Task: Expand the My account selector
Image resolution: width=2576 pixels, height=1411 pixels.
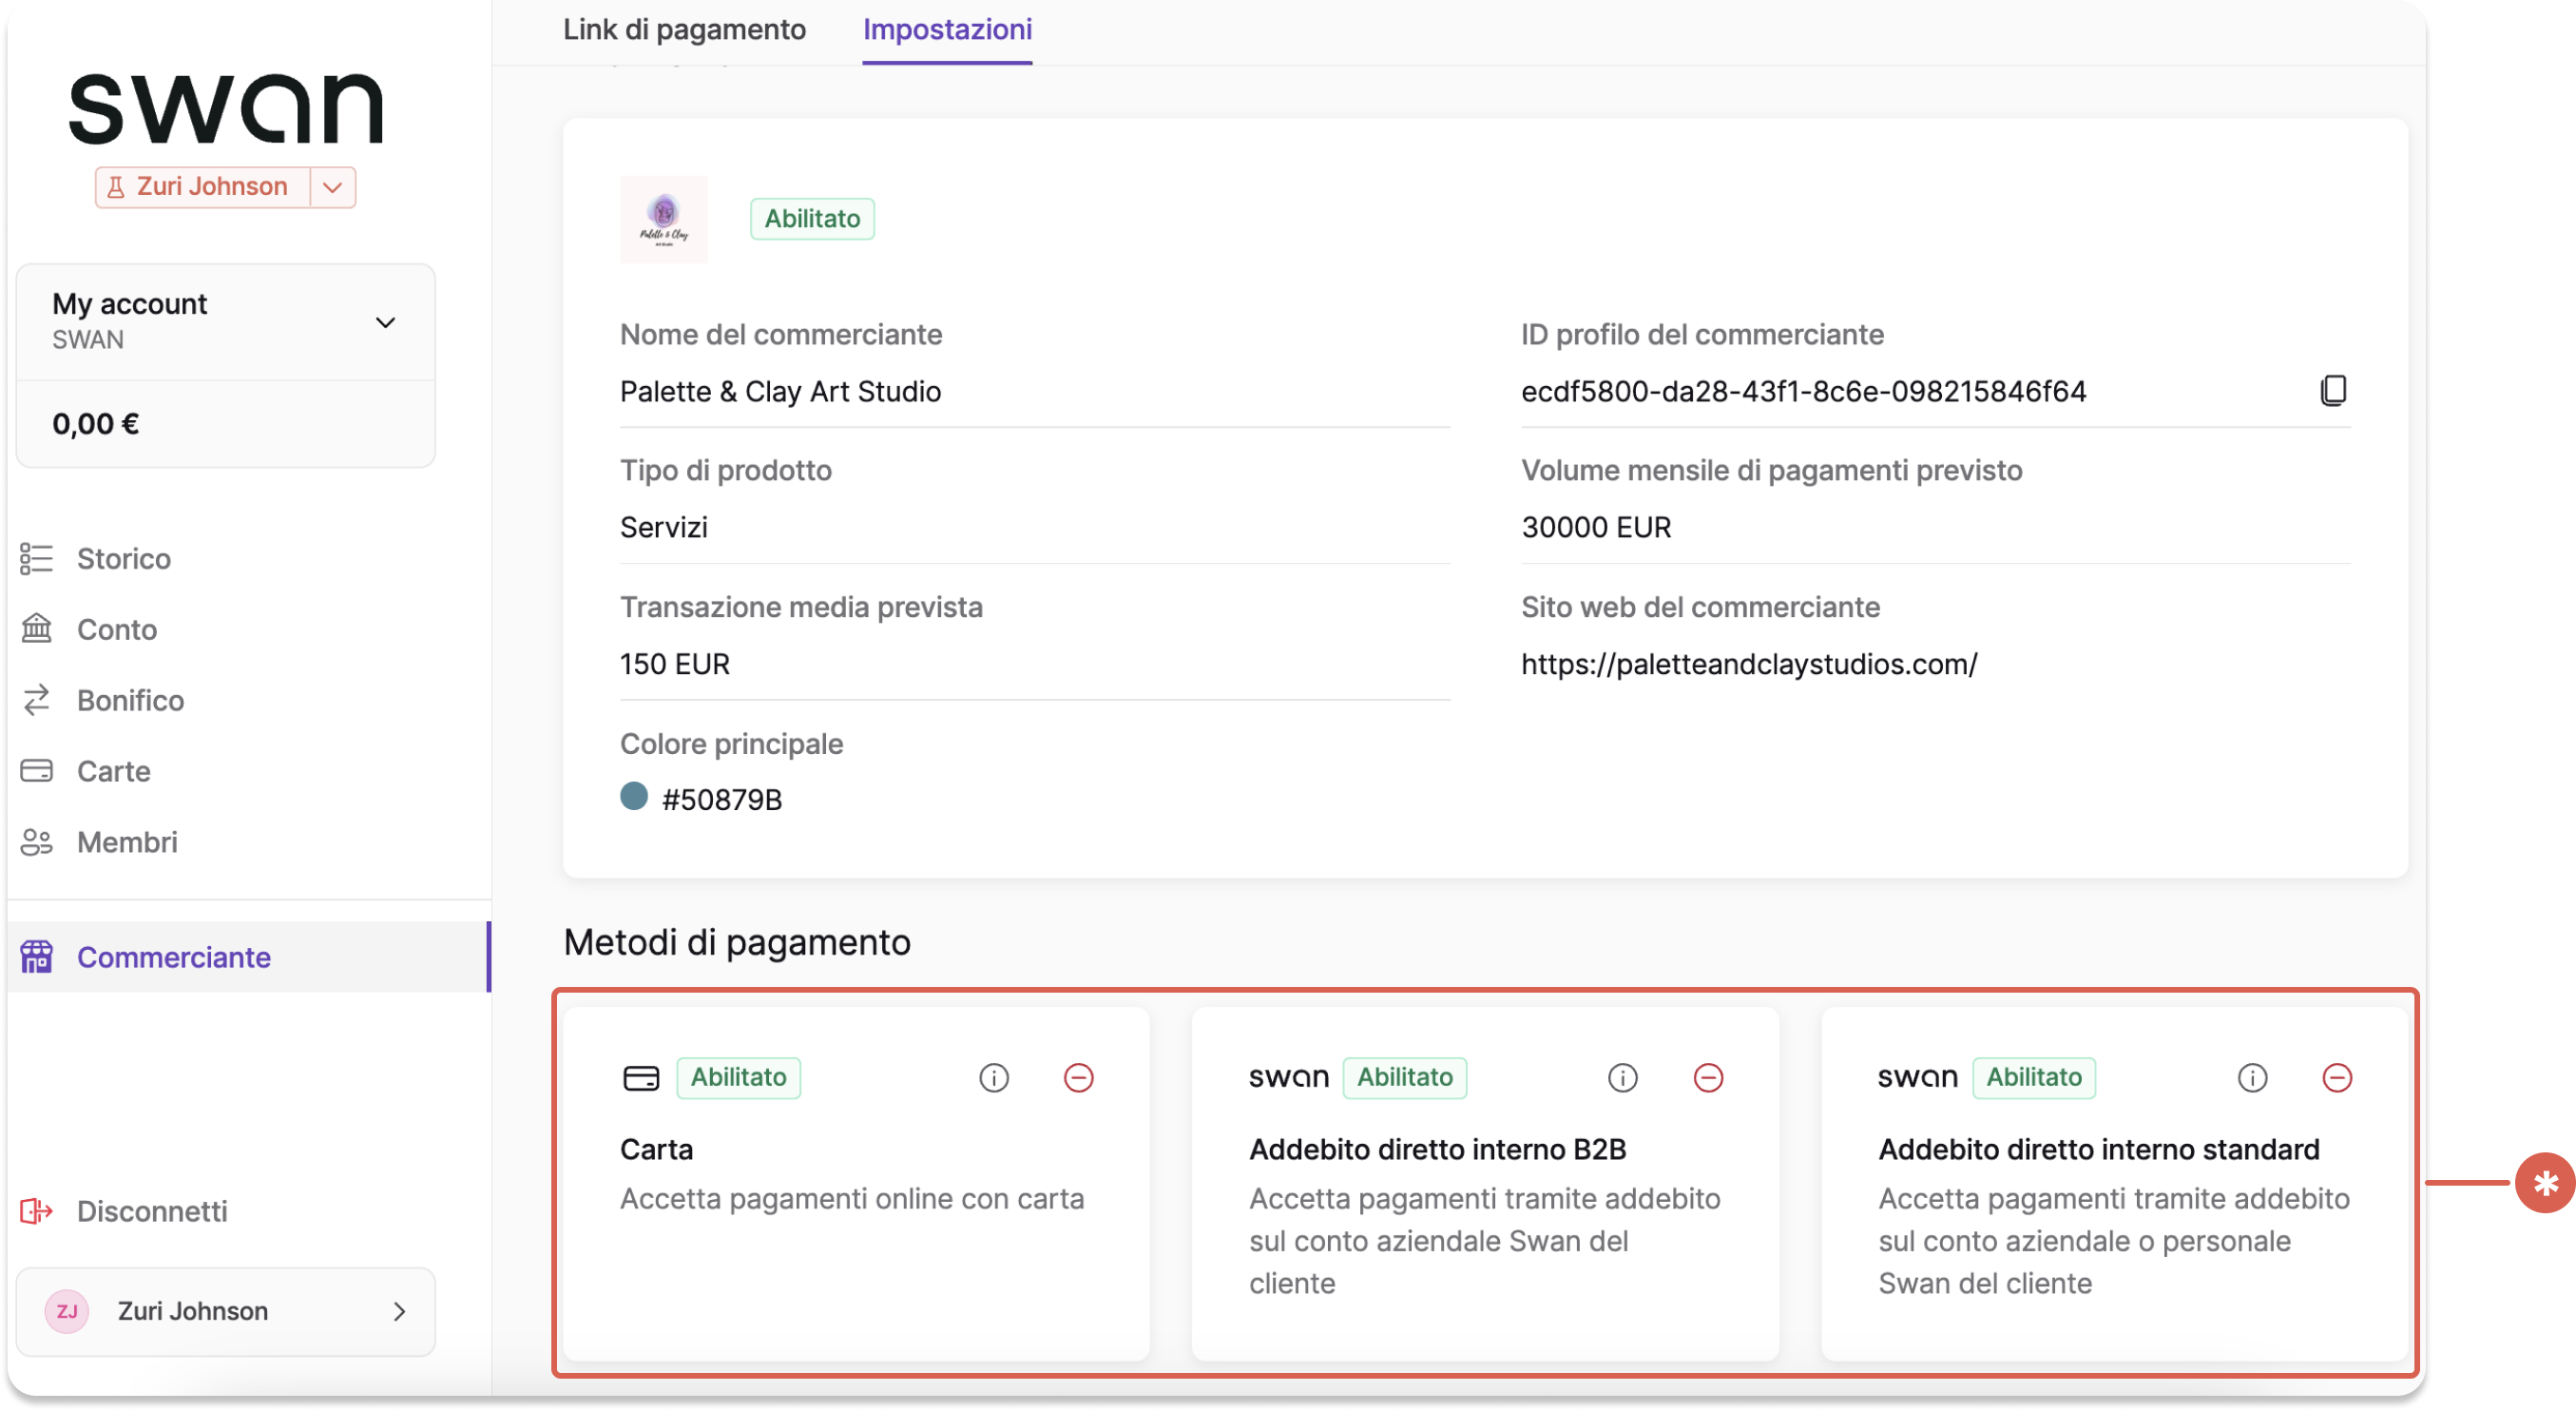Action: pyautogui.click(x=226, y=322)
